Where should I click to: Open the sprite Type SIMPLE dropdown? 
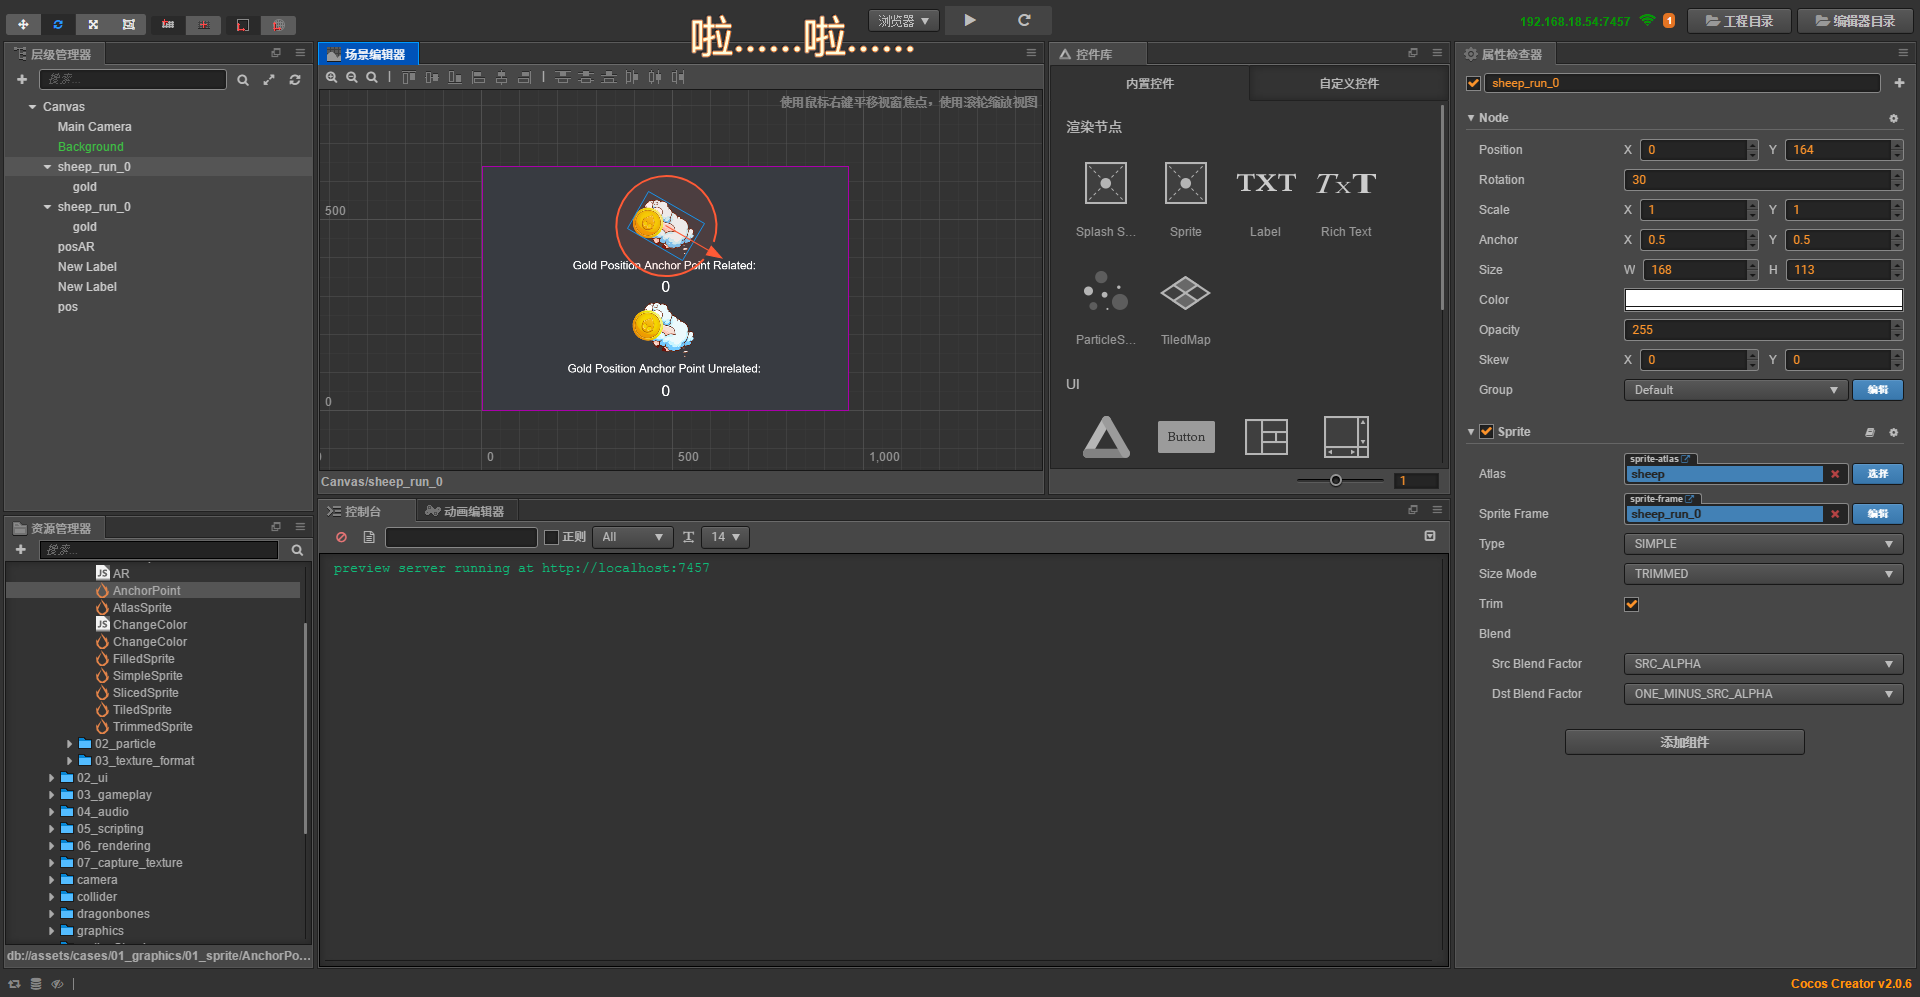pyautogui.click(x=1763, y=544)
